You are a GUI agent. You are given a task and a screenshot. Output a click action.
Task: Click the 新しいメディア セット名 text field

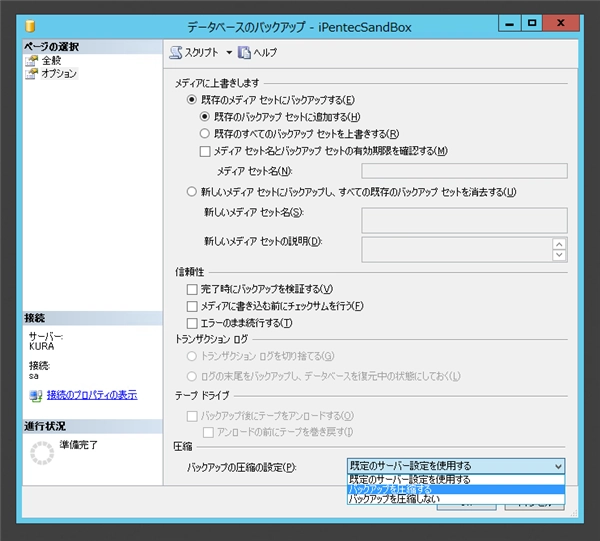coord(464,220)
